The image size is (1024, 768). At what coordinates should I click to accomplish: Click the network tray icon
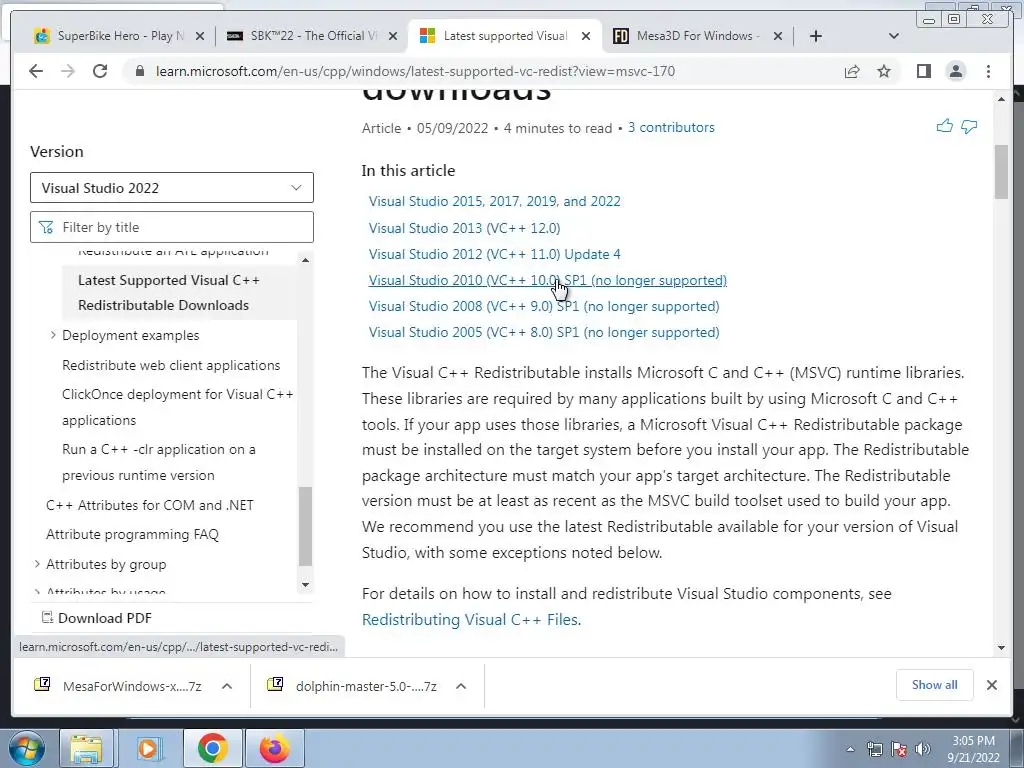tap(874, 749)
